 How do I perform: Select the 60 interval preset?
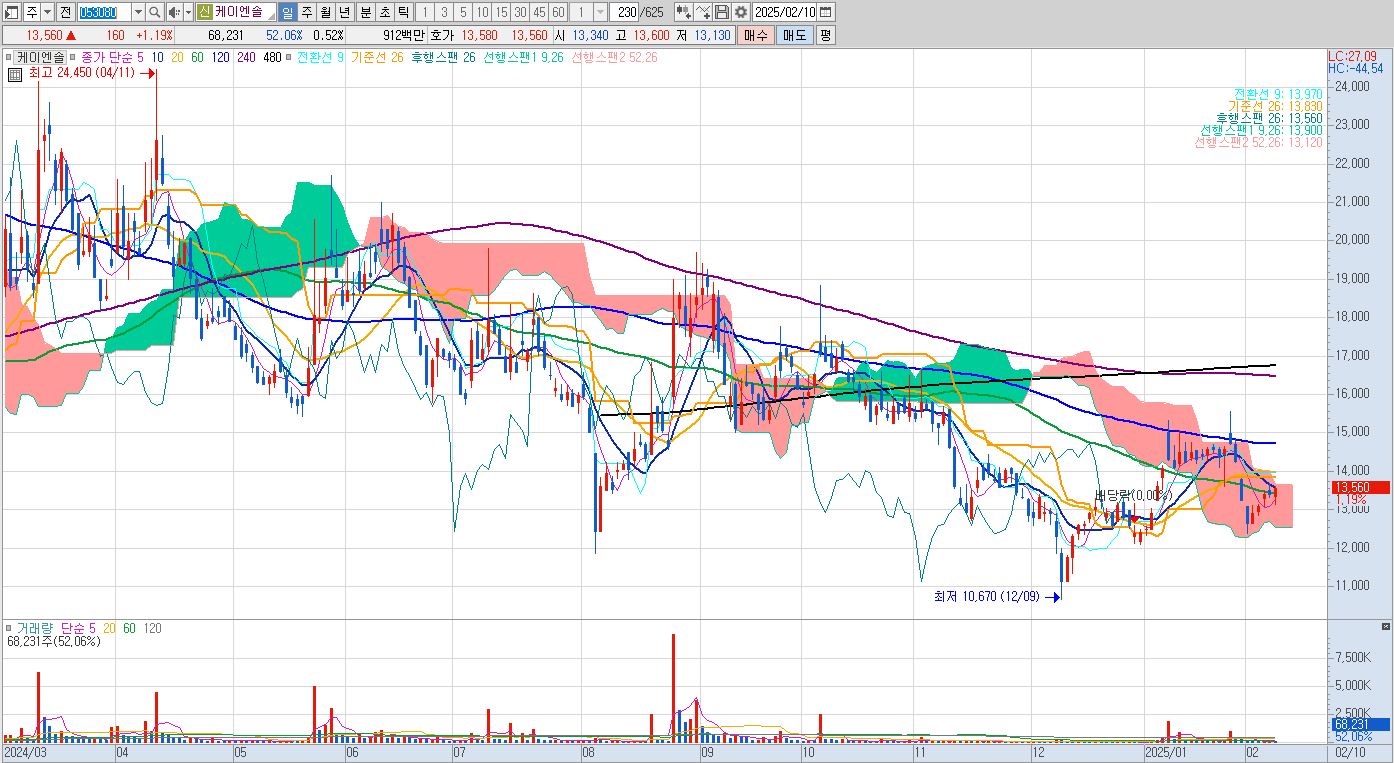tap(558, 12)
